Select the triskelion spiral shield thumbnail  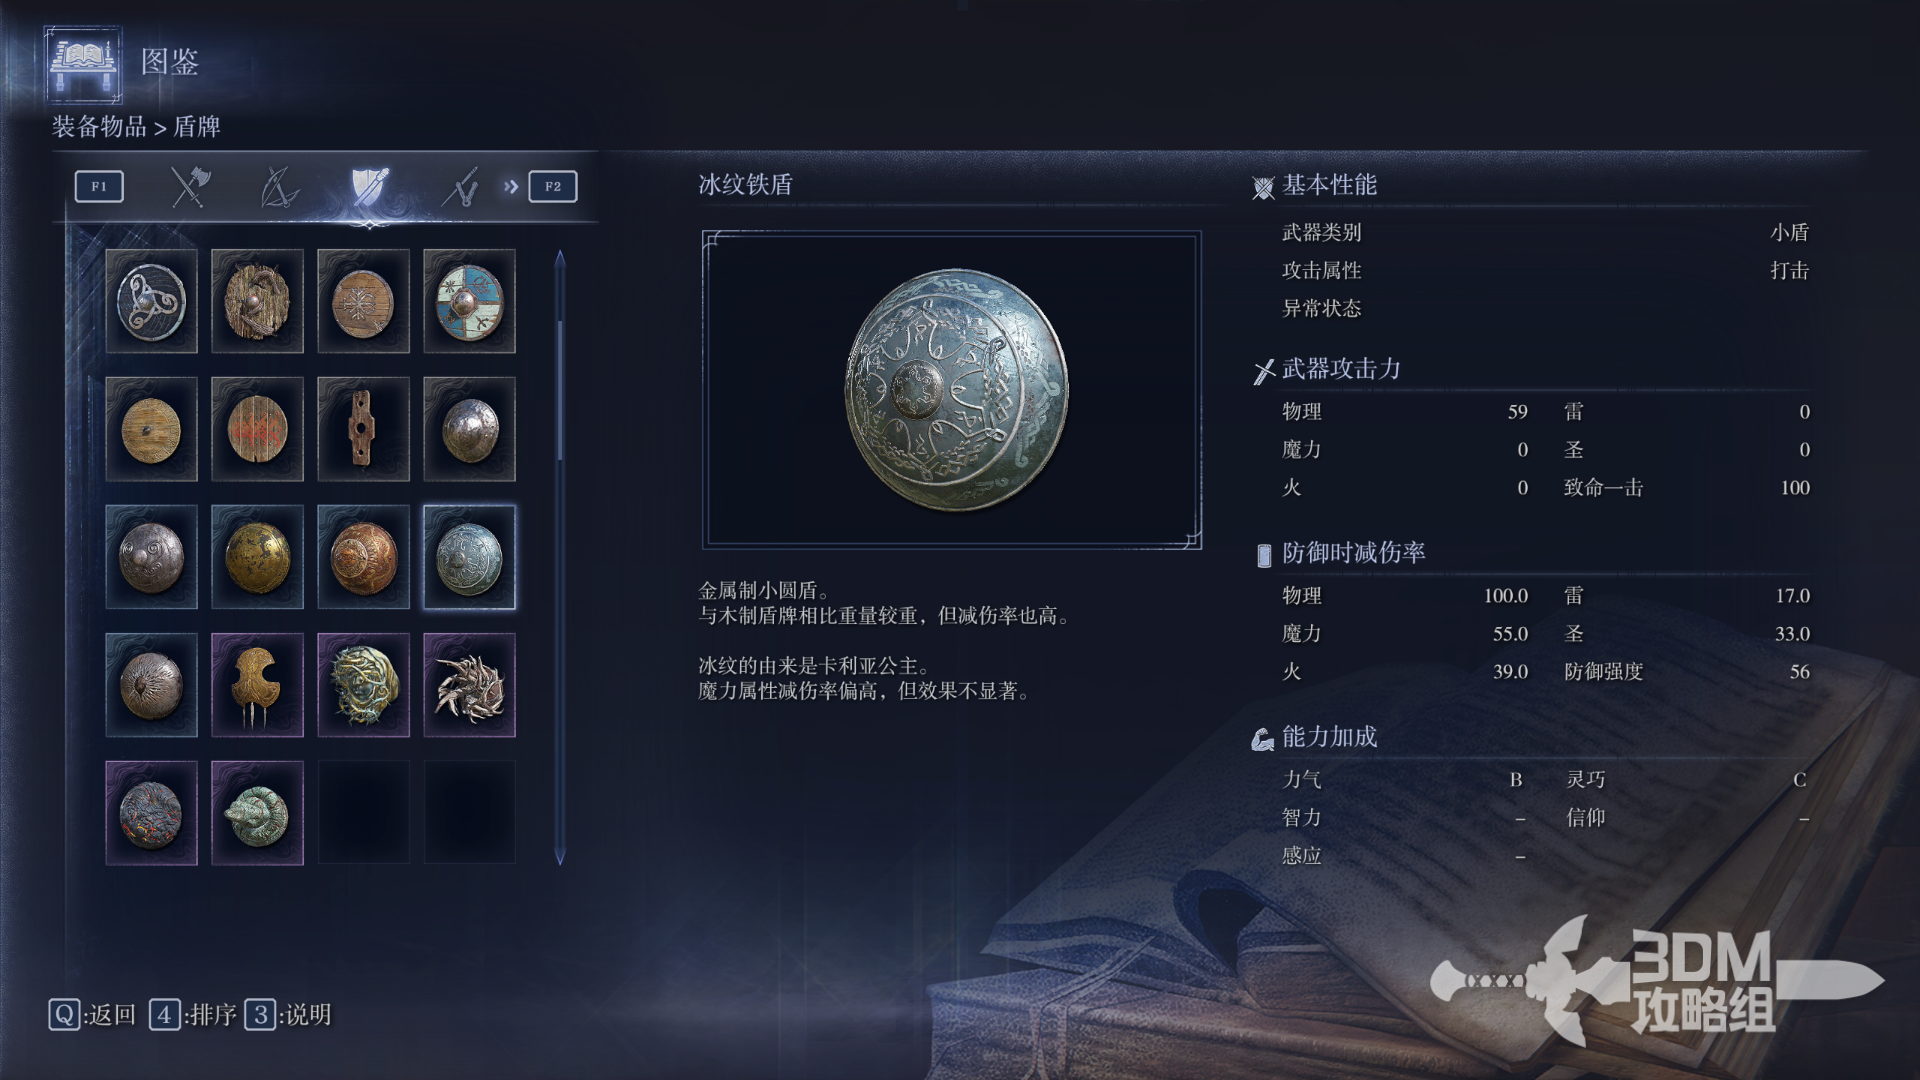coord(151,301)
